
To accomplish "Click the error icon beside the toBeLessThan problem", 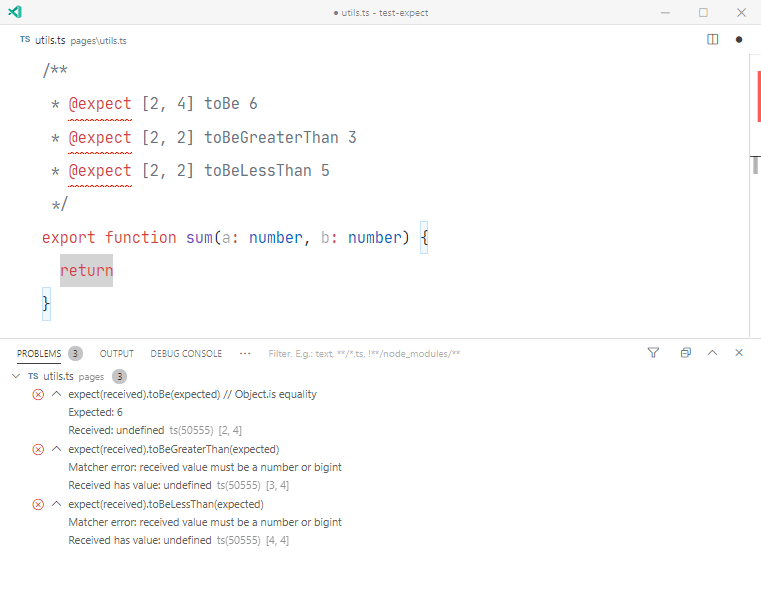I will tap(38, 505).
